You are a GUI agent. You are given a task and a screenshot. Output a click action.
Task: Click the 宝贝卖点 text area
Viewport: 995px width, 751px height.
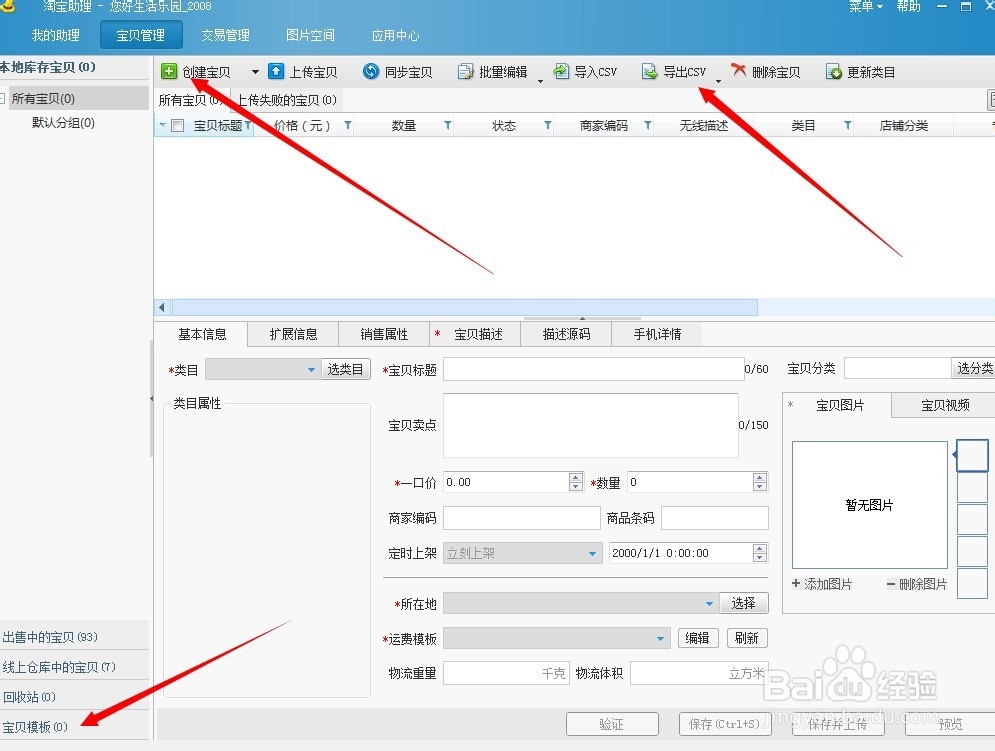(591, 425)
